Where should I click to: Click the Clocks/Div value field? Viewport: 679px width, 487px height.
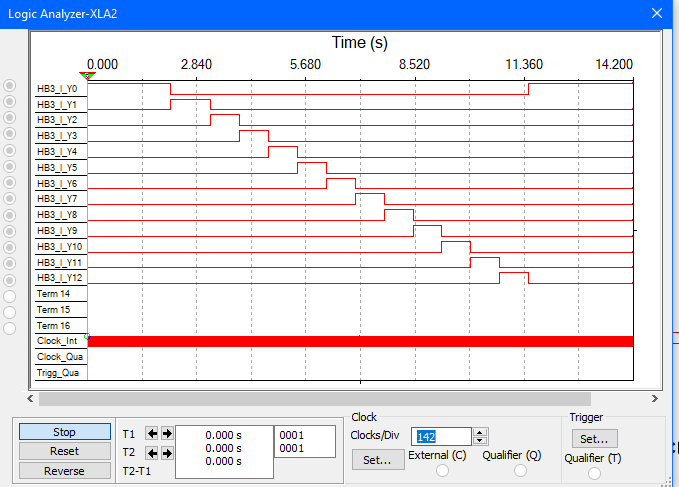[x=441, y=436]
